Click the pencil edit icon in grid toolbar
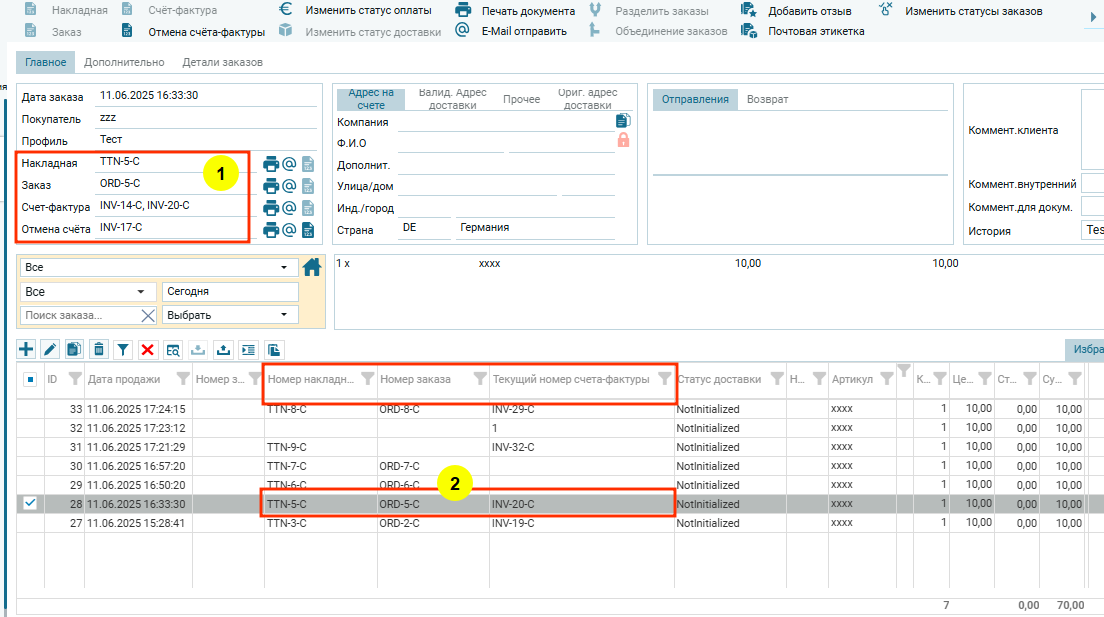The height and width of the screenshot is (617, 1104). tap(50, 349)
